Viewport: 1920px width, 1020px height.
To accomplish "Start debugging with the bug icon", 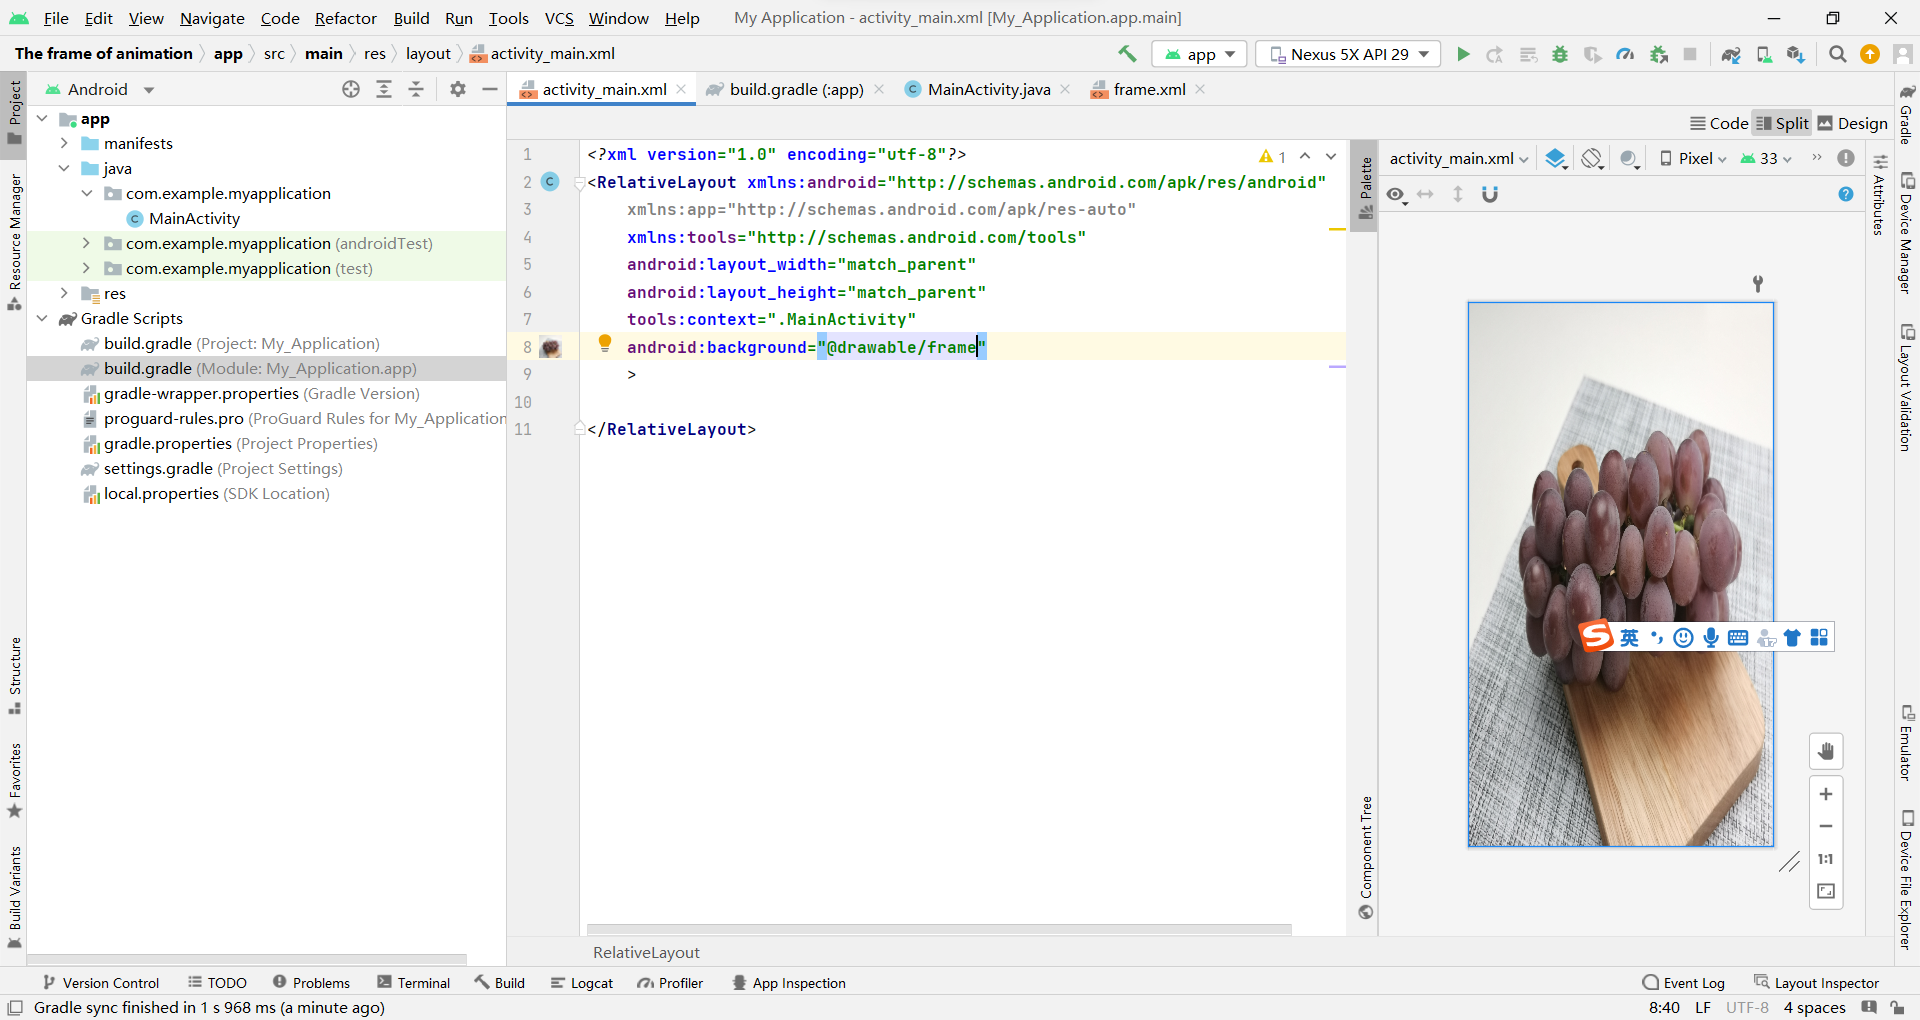I will click(1560, 54).
